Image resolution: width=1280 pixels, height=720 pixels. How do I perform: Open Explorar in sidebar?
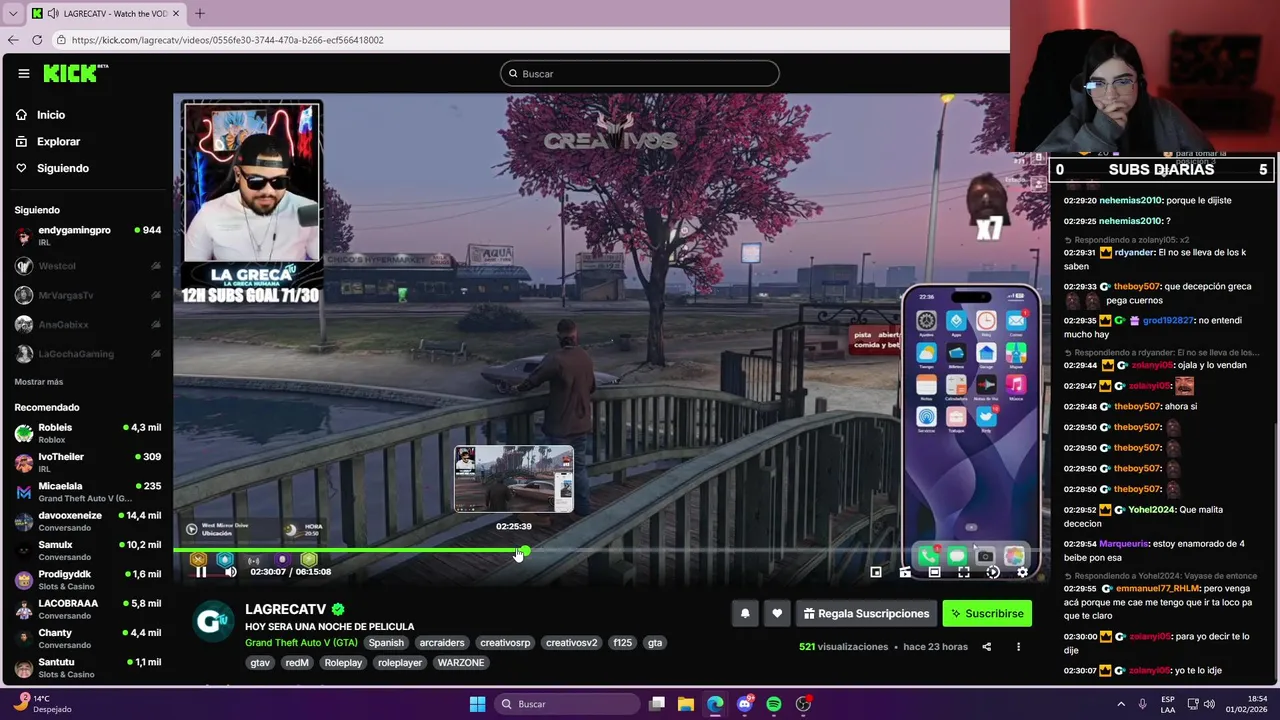pos(58,142)
